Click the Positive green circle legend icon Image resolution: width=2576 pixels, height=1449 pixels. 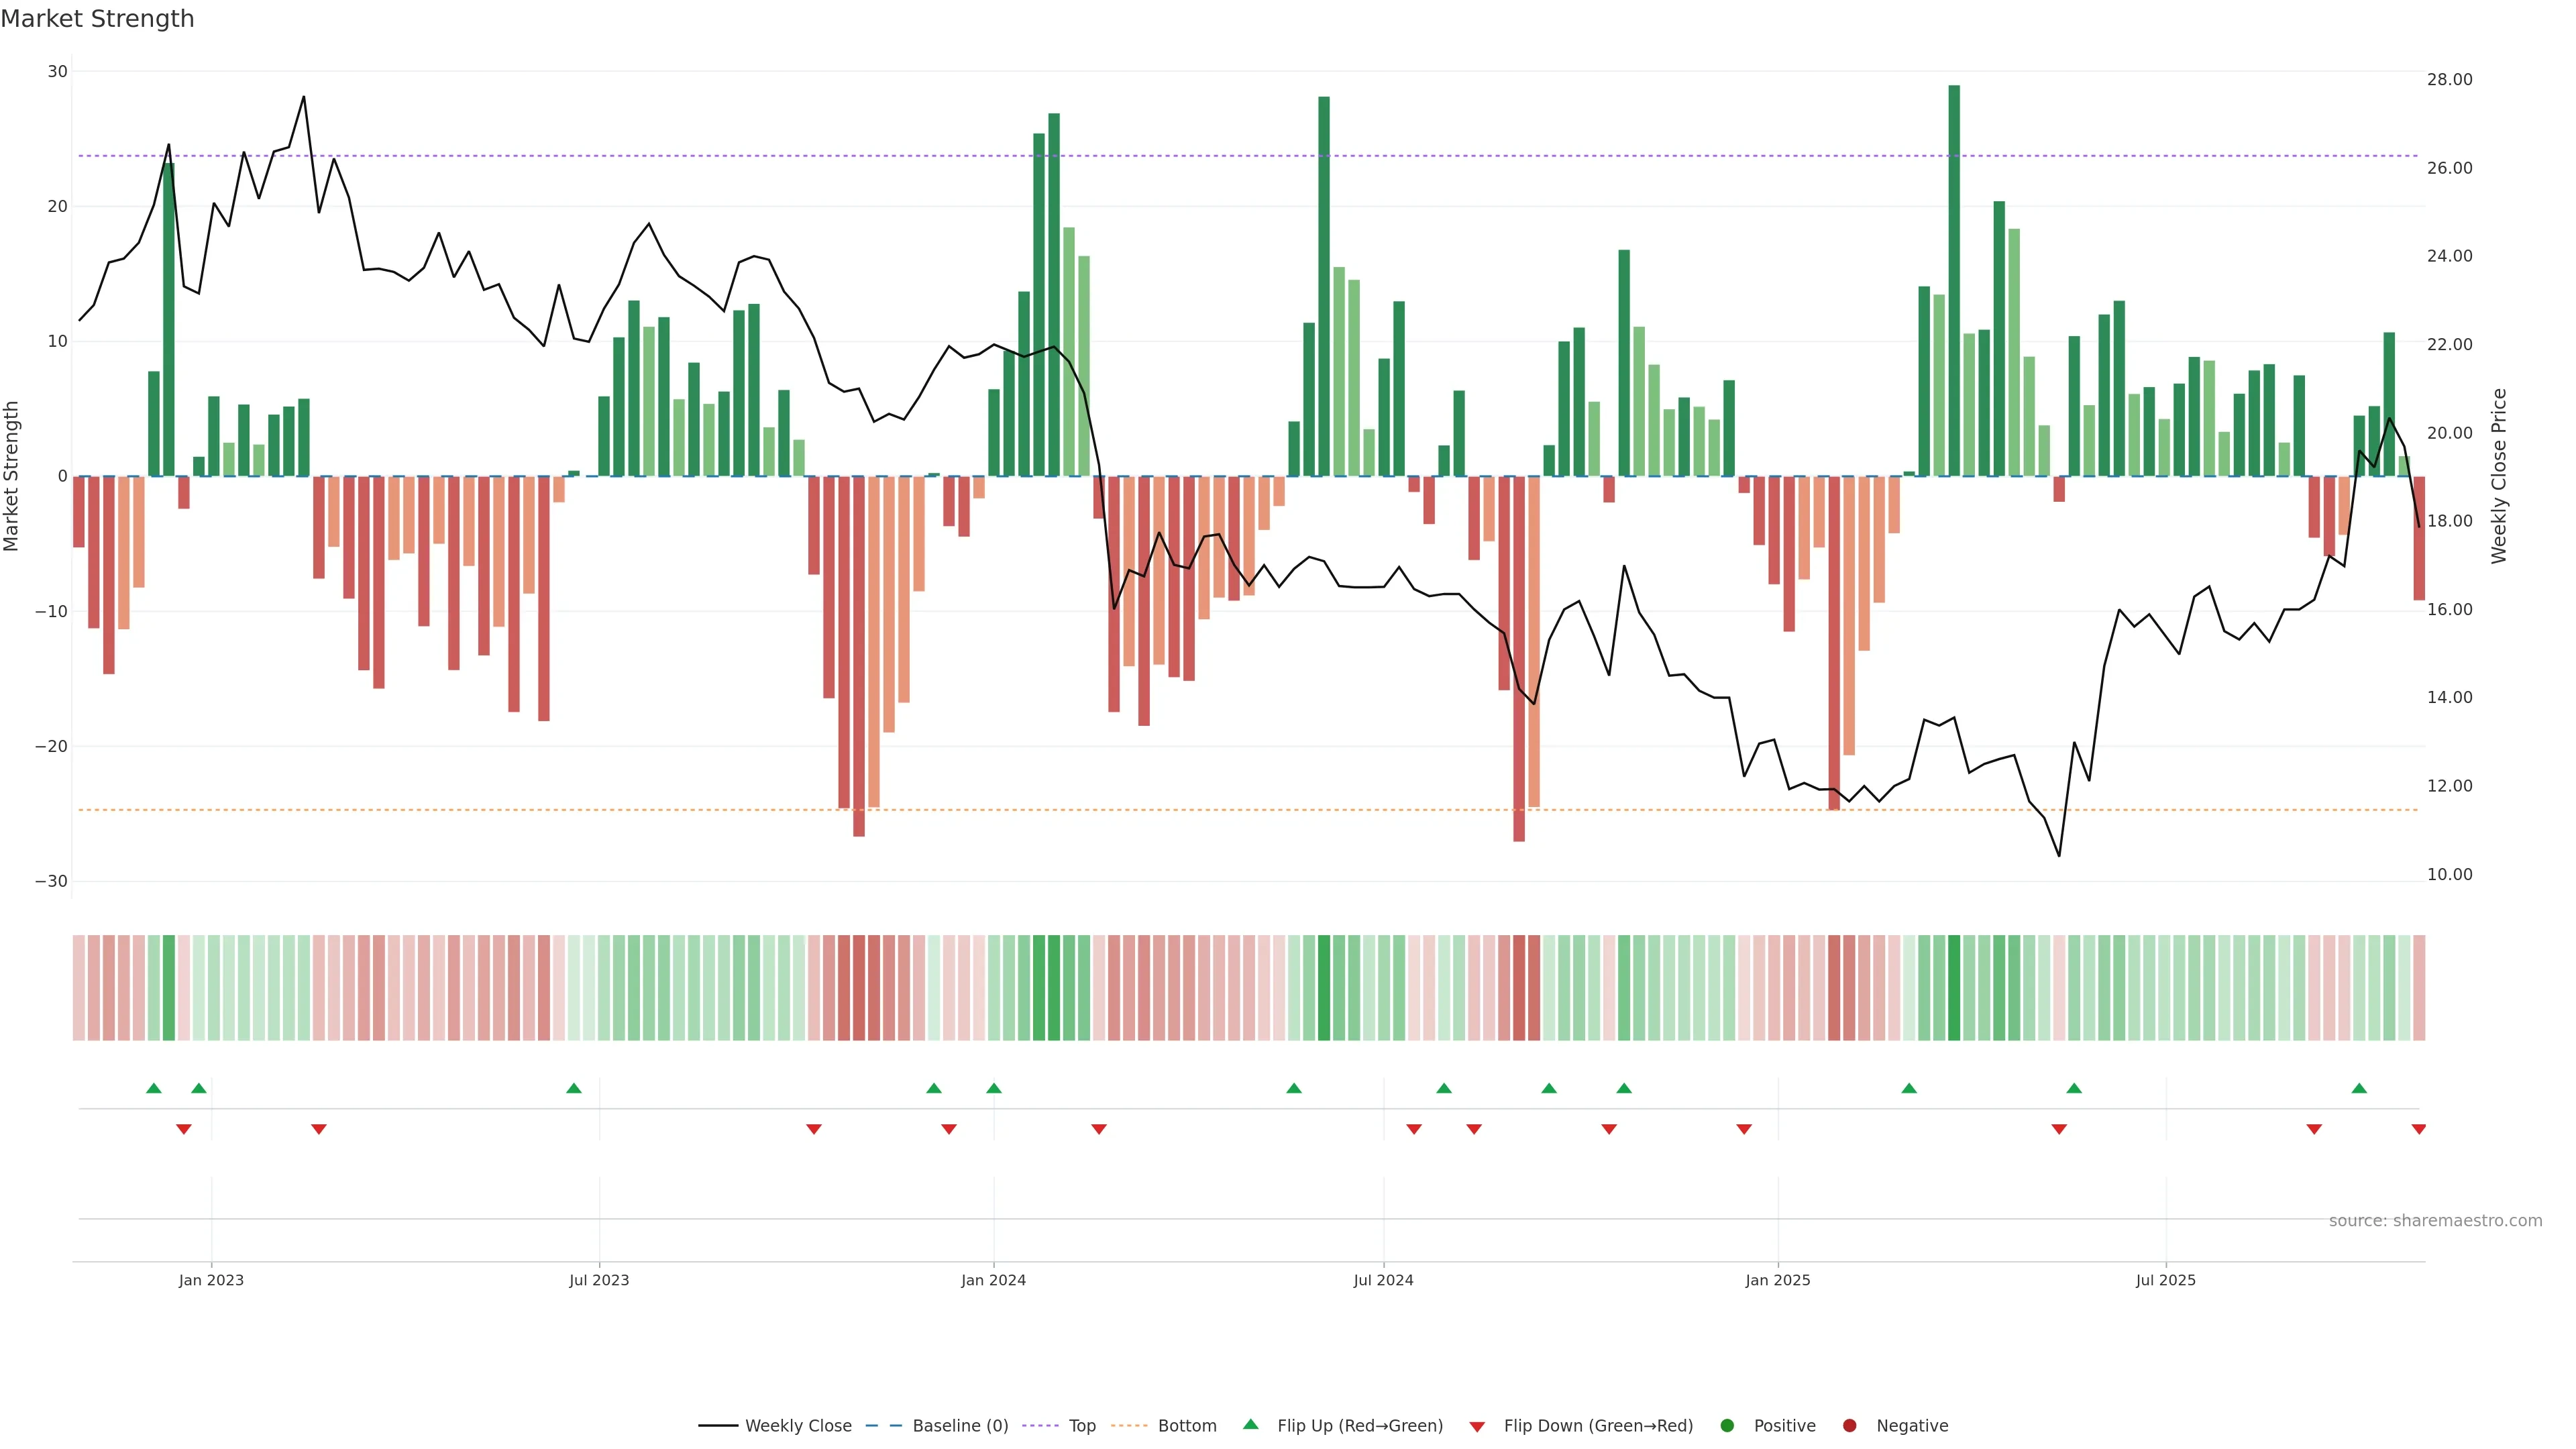click(1727, 1426)
